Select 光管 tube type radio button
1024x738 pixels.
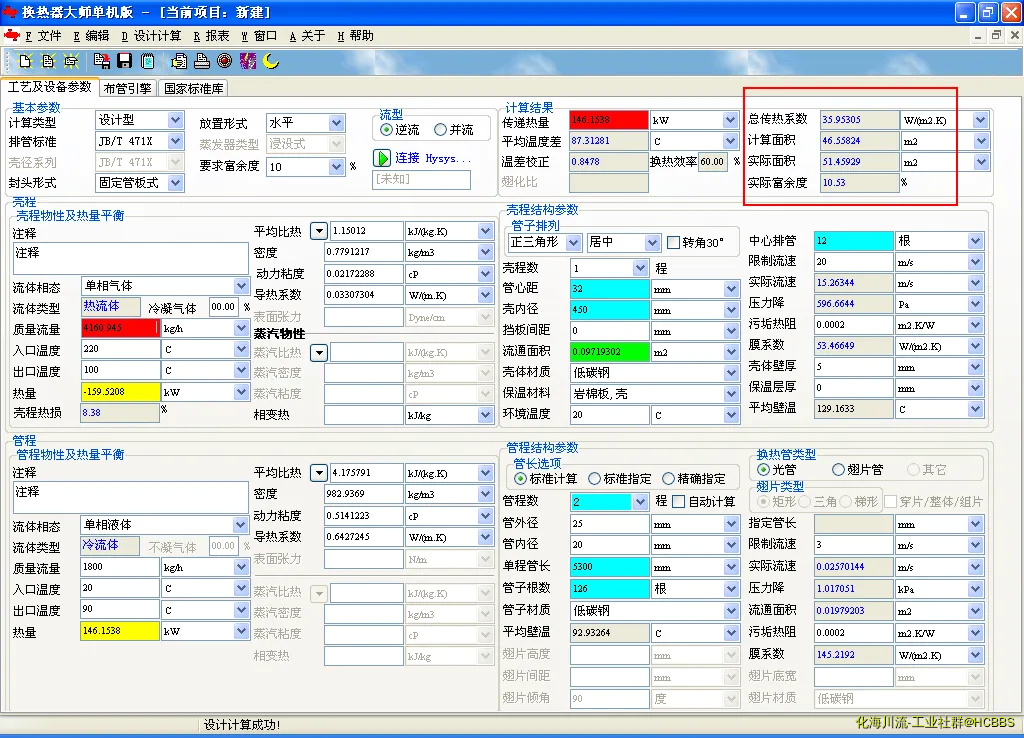[763, 470]
